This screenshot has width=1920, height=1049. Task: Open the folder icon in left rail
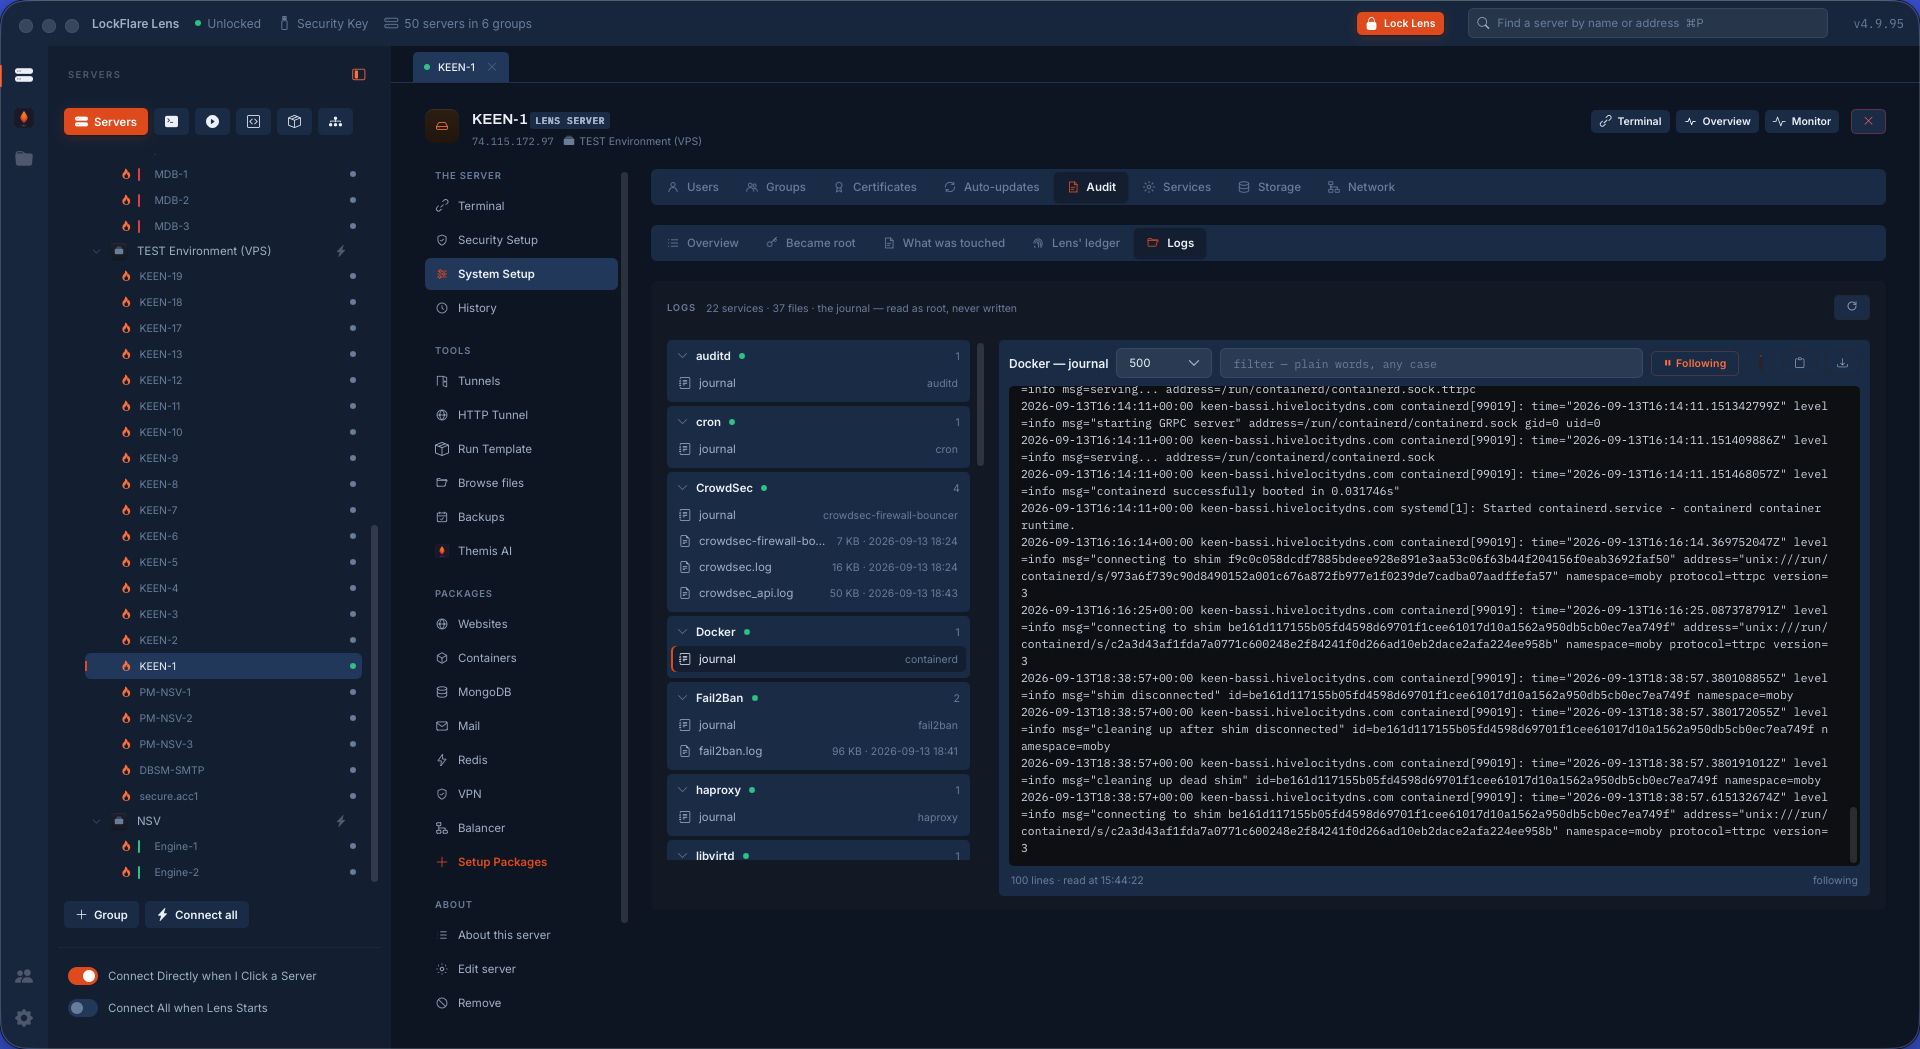point(24,159)
